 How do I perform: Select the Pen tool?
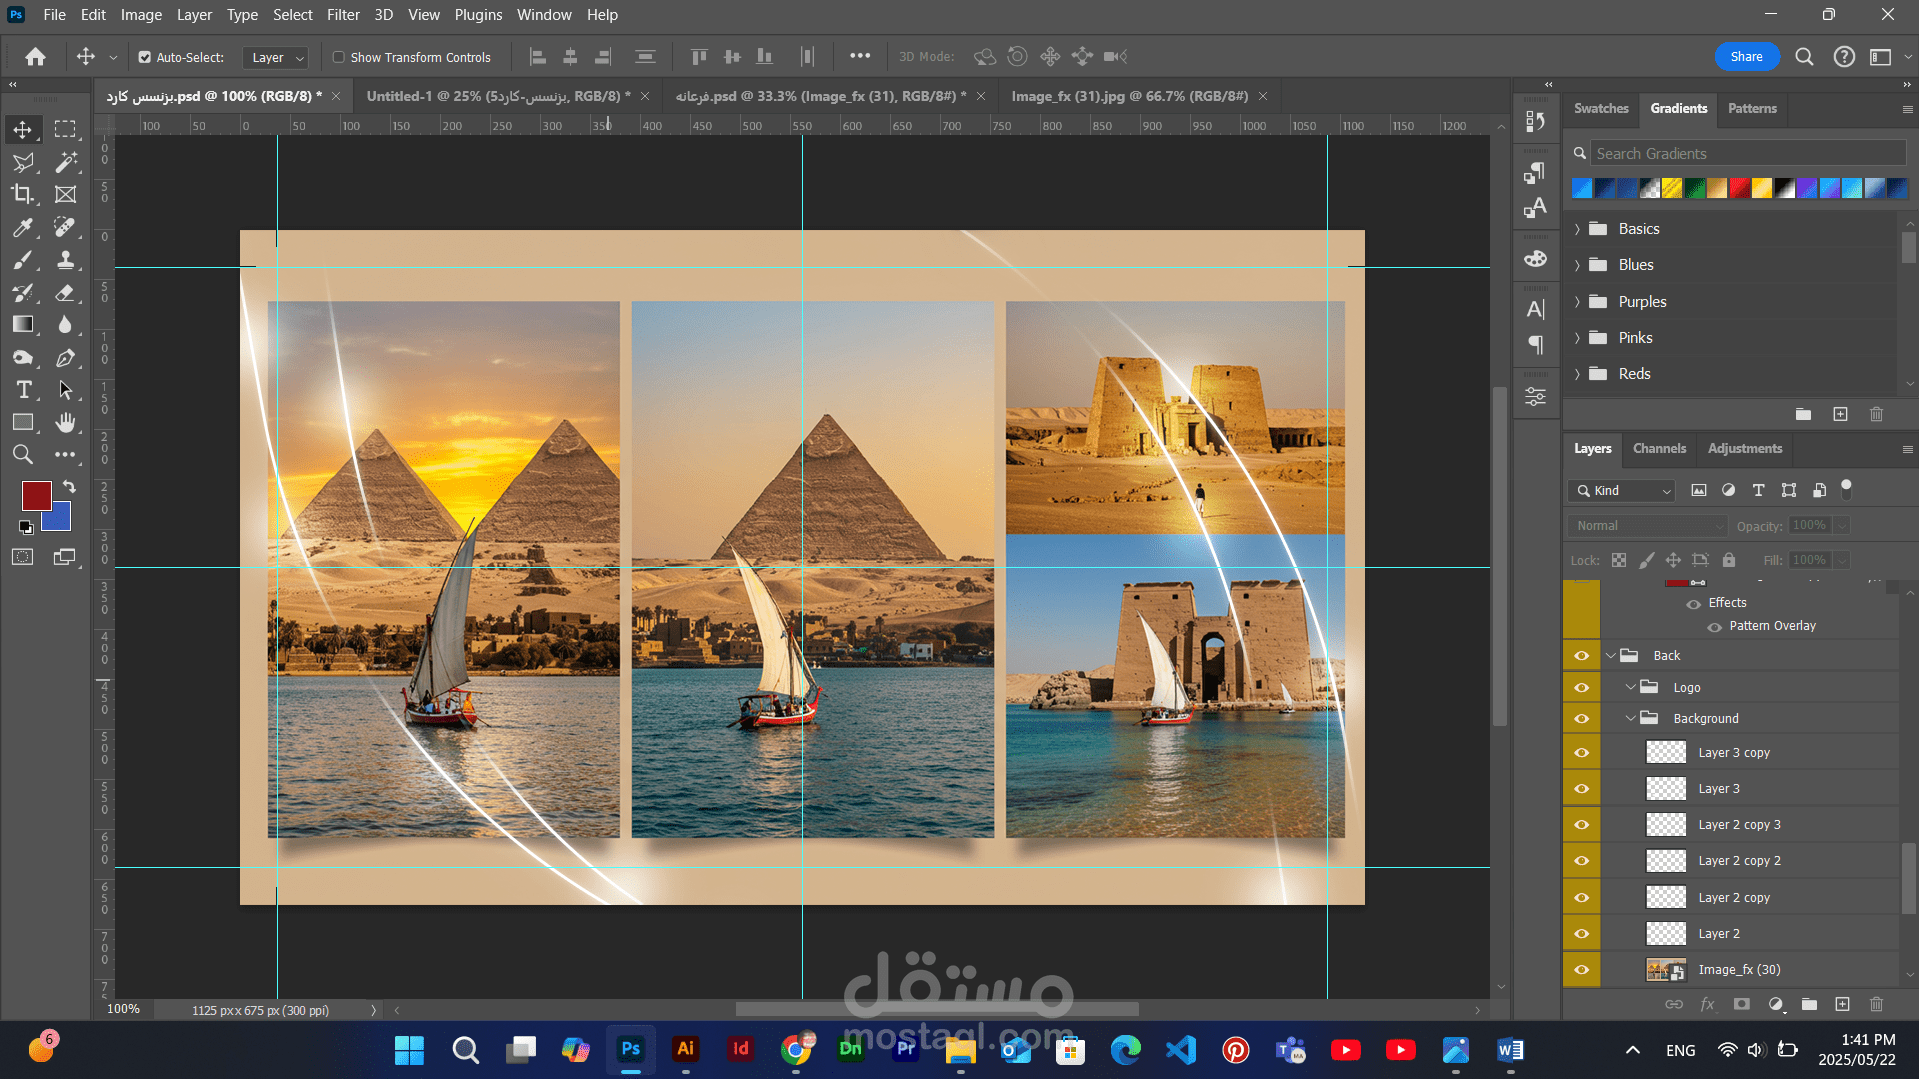[65, 357]
